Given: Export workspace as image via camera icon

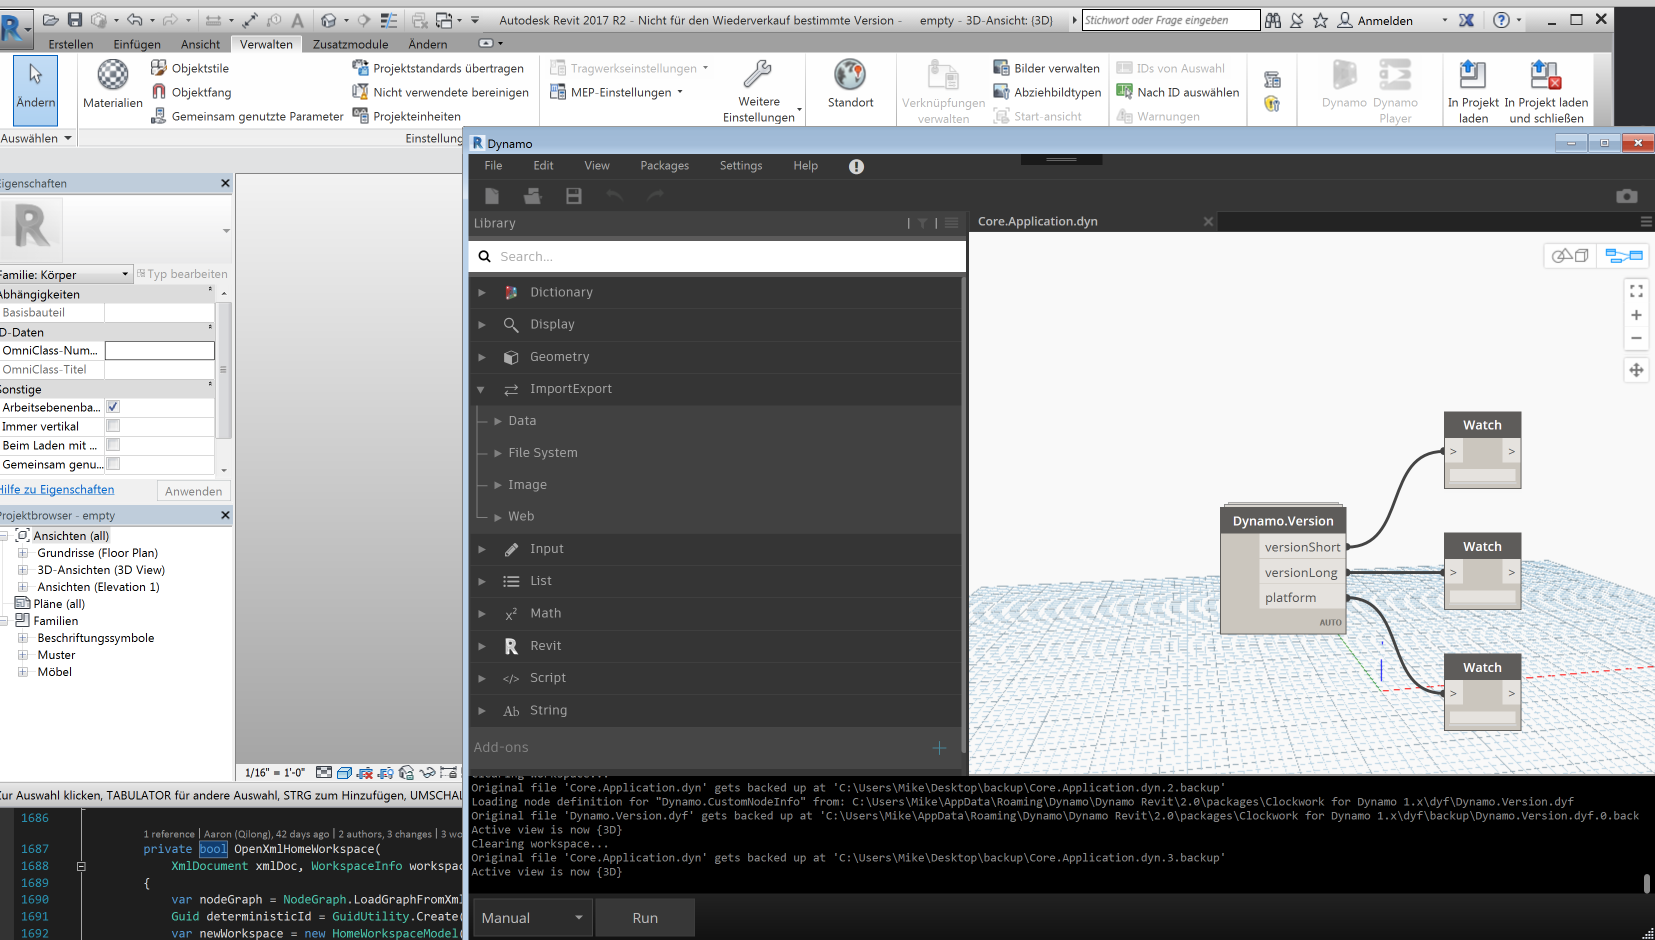Looking at the screenshot, I should (x=1628, y=196).
